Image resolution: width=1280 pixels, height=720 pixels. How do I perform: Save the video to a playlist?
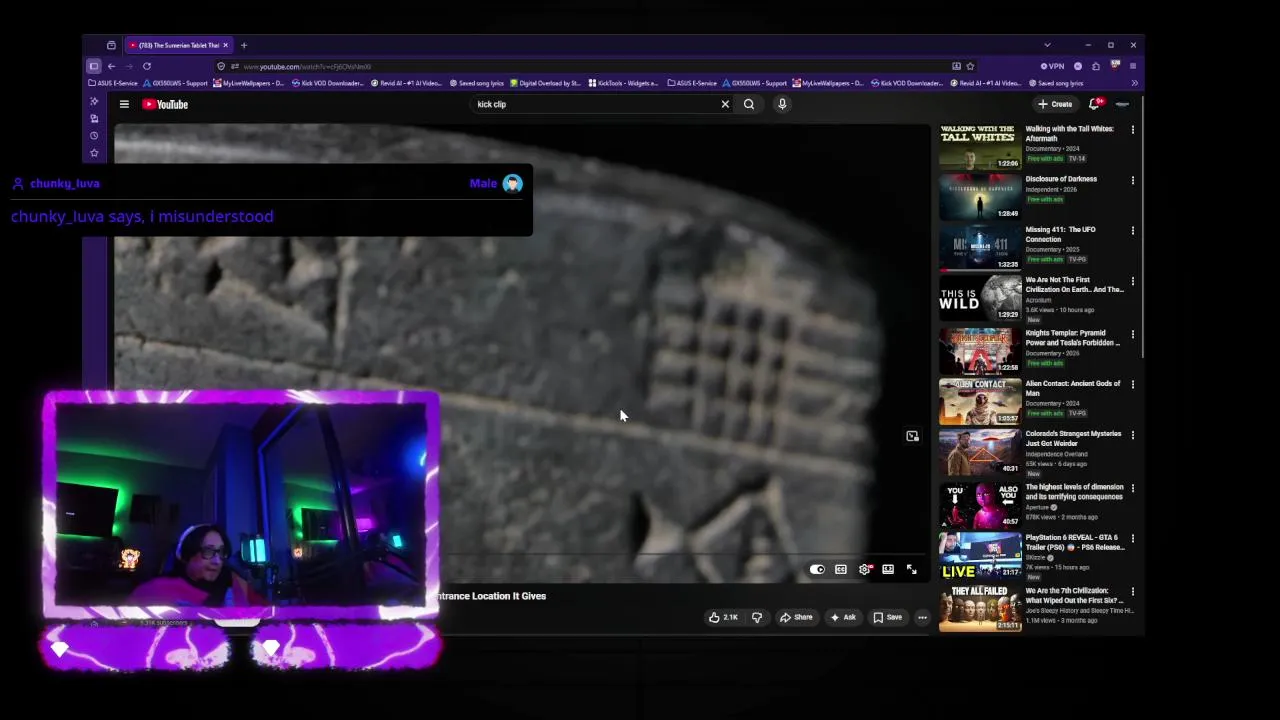coord(887,617)
